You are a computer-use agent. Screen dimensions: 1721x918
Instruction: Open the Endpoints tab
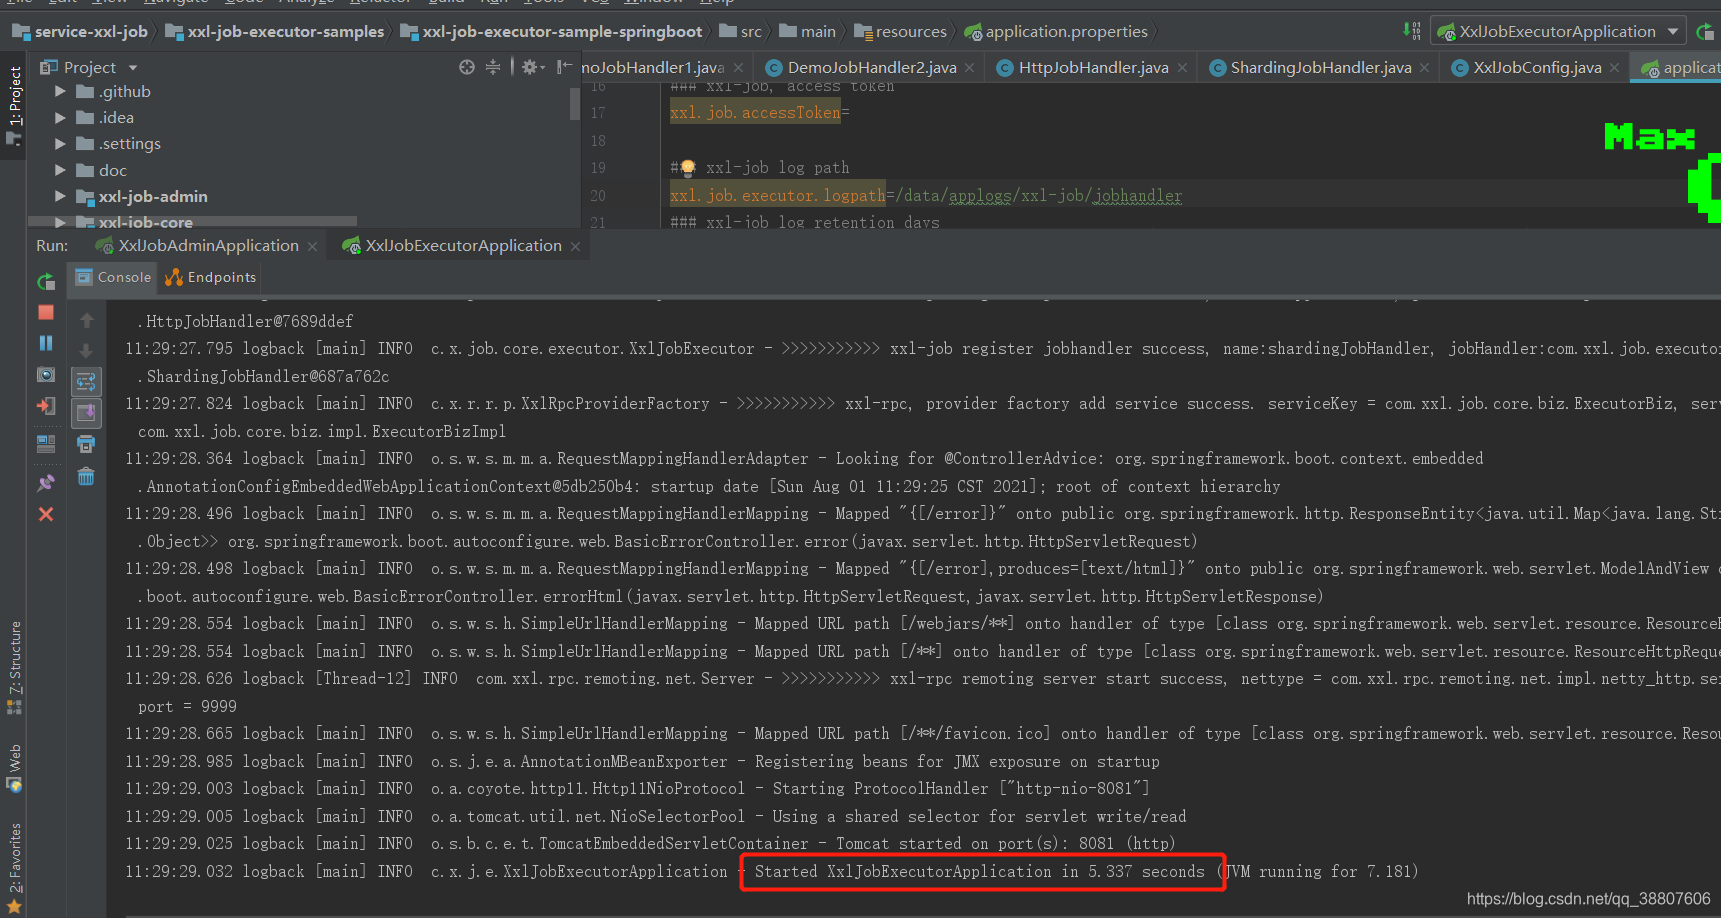pos(211,277)
